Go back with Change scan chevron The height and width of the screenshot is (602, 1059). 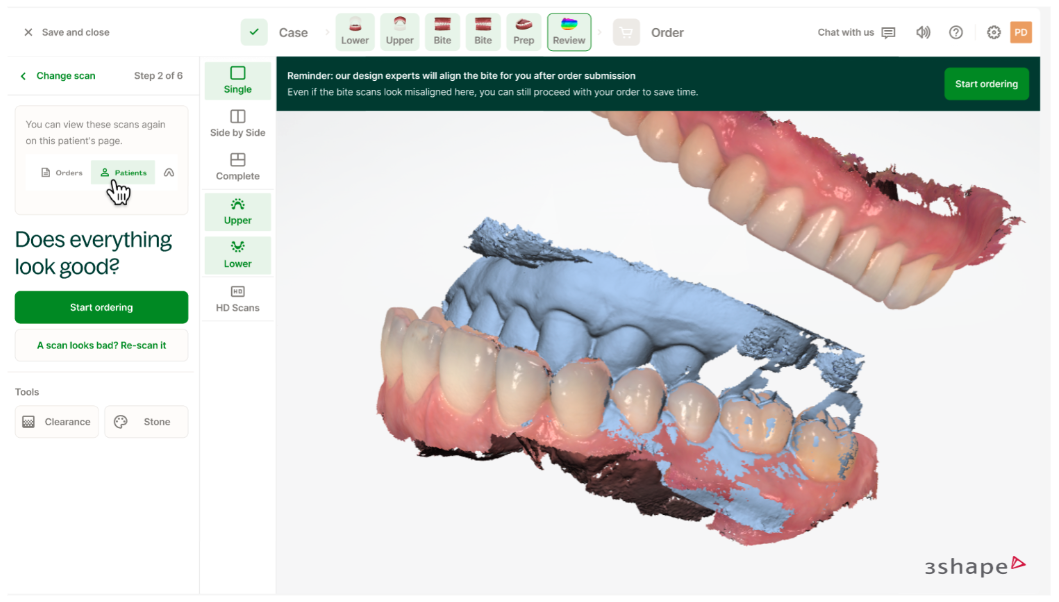pyautogui.click(x=24, y=76)
